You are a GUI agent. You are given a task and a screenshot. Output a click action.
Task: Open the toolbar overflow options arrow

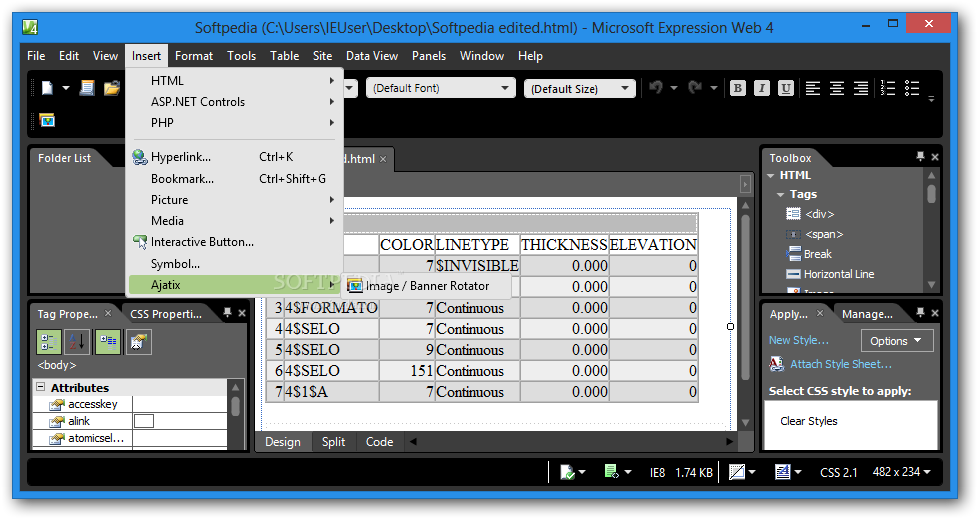coord(931,99)
